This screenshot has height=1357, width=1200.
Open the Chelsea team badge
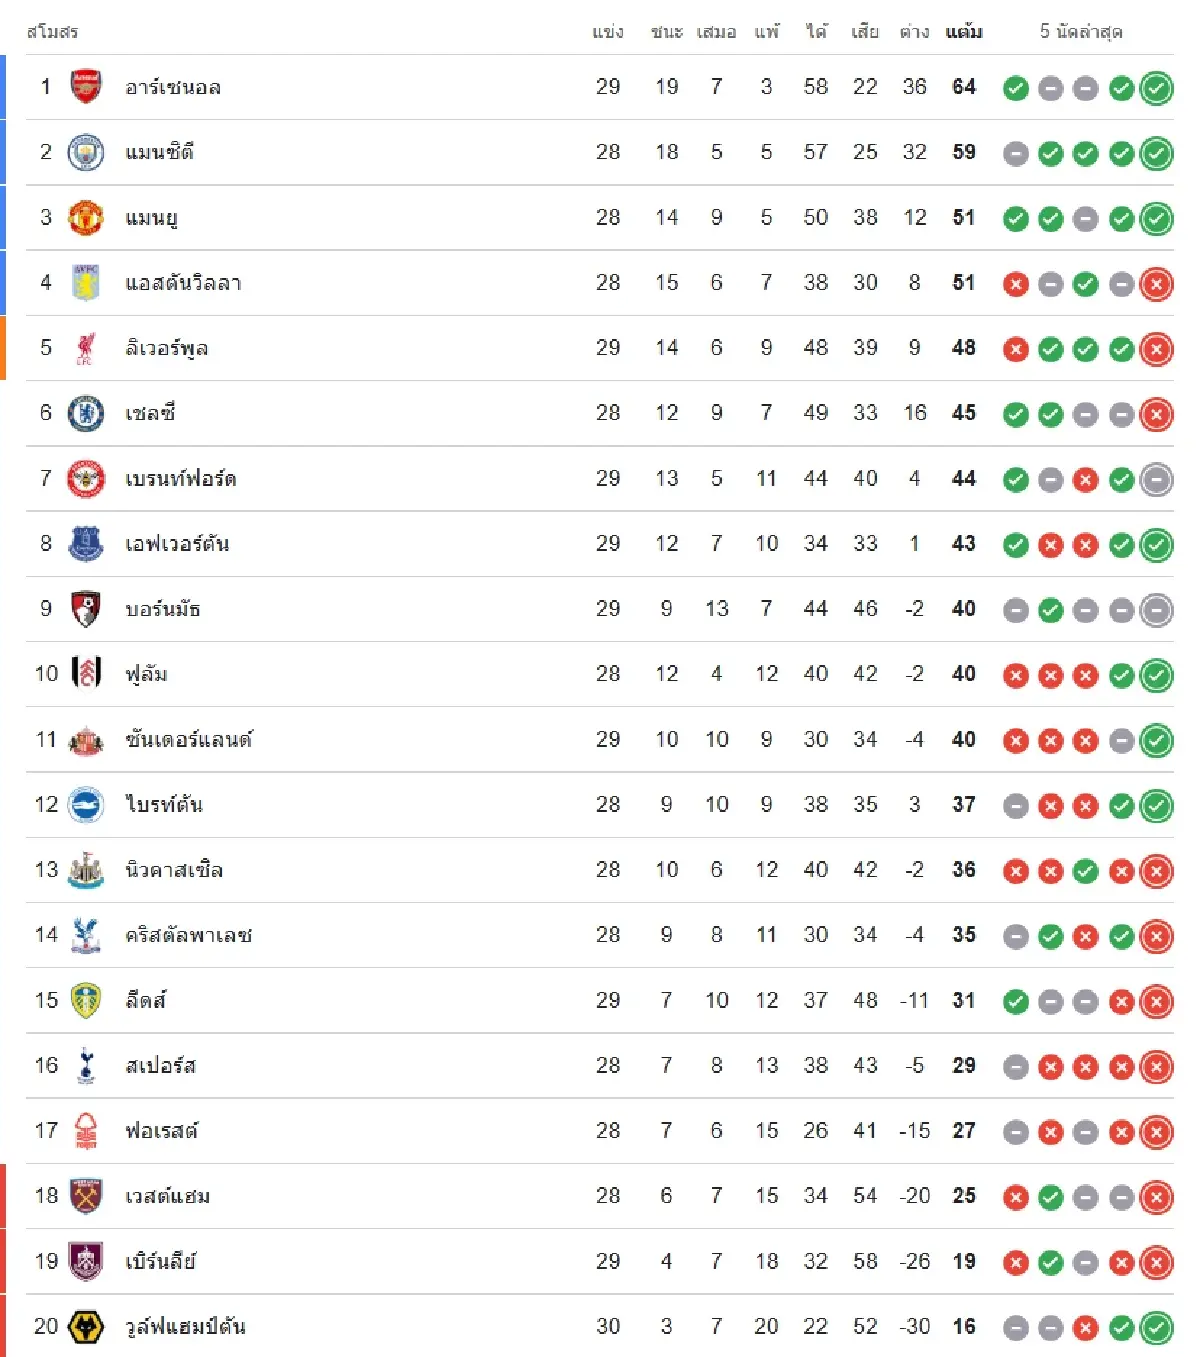[85, 413]
